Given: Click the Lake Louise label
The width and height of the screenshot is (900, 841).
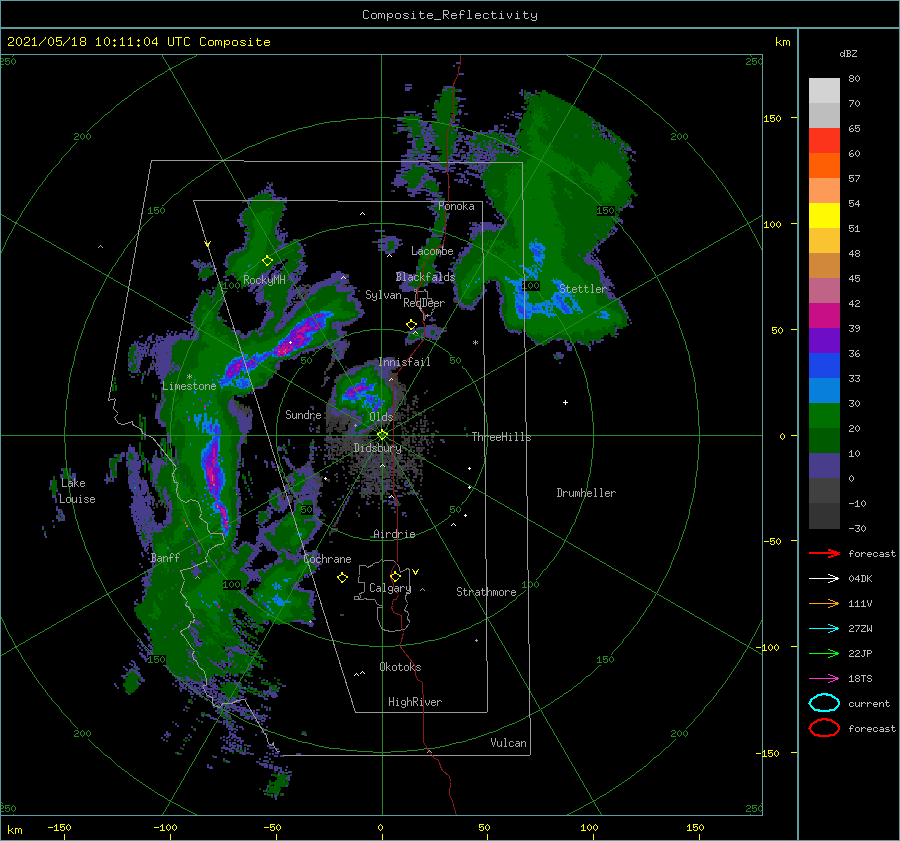Looking at the screenshot, I should (77, 491).
